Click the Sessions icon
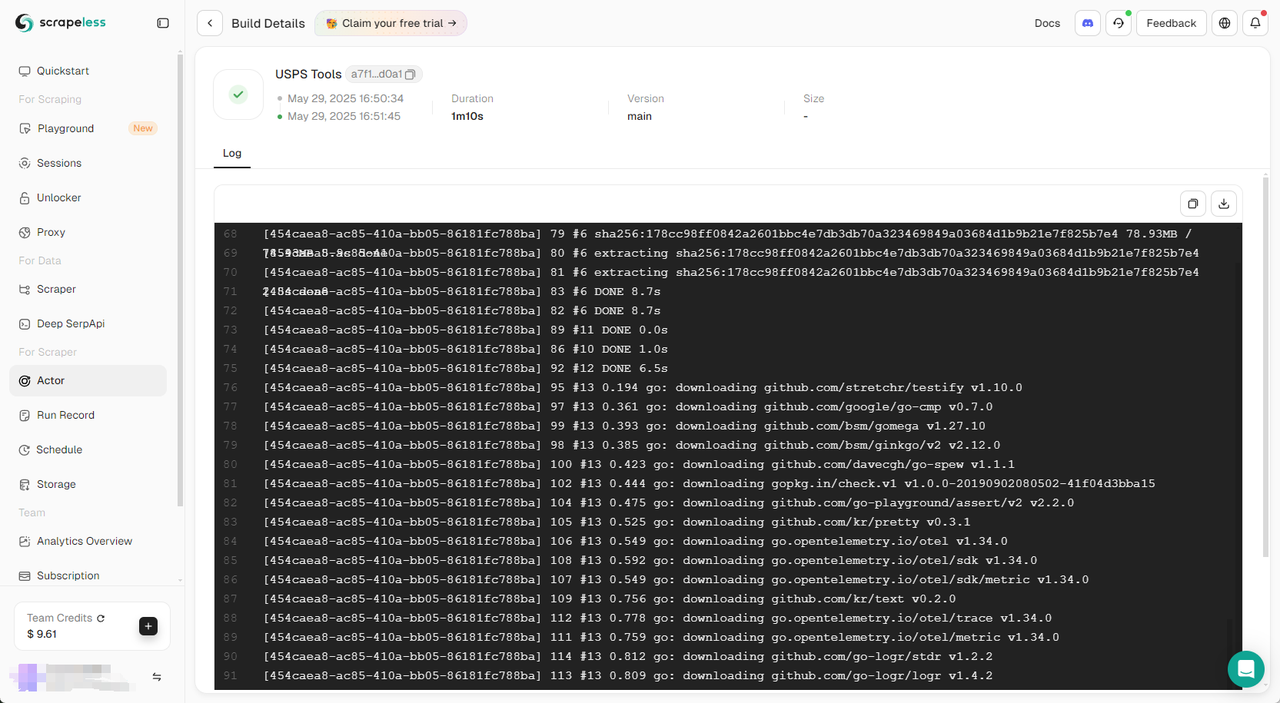Screen dimensions: 1280x703 [25, 163]
